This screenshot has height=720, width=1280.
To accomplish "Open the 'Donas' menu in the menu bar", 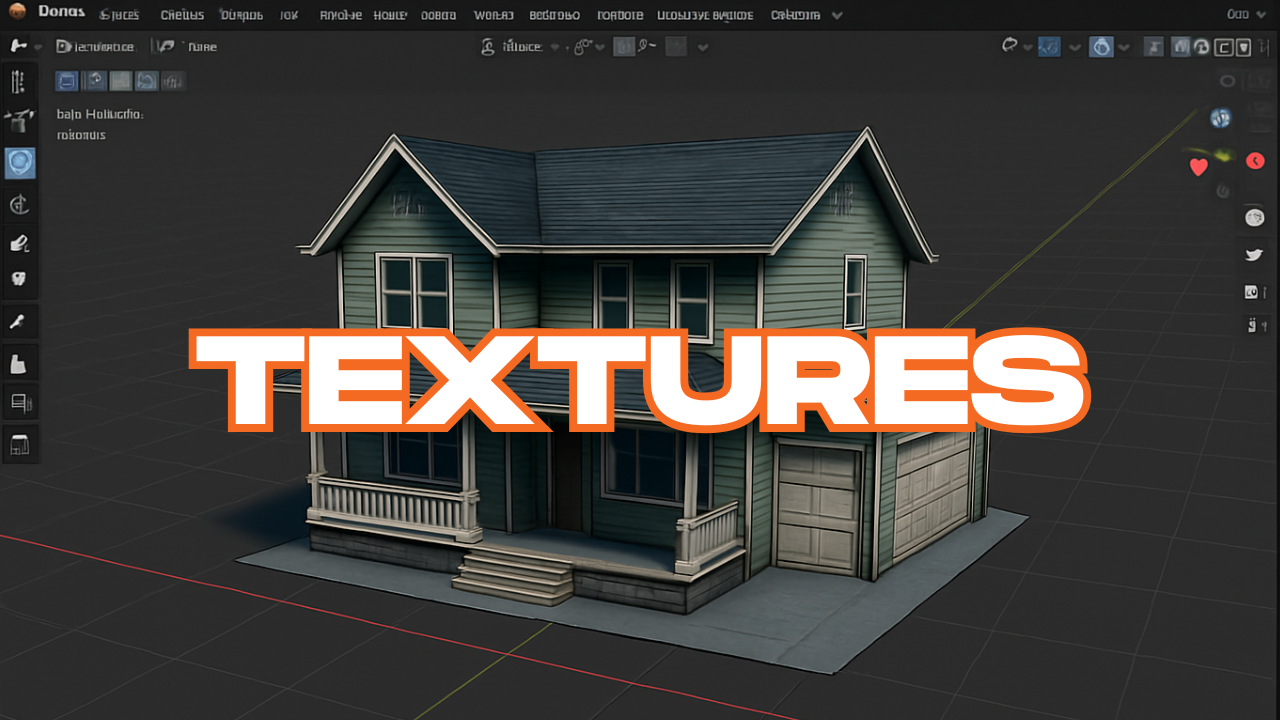I will tap(61, 14).
